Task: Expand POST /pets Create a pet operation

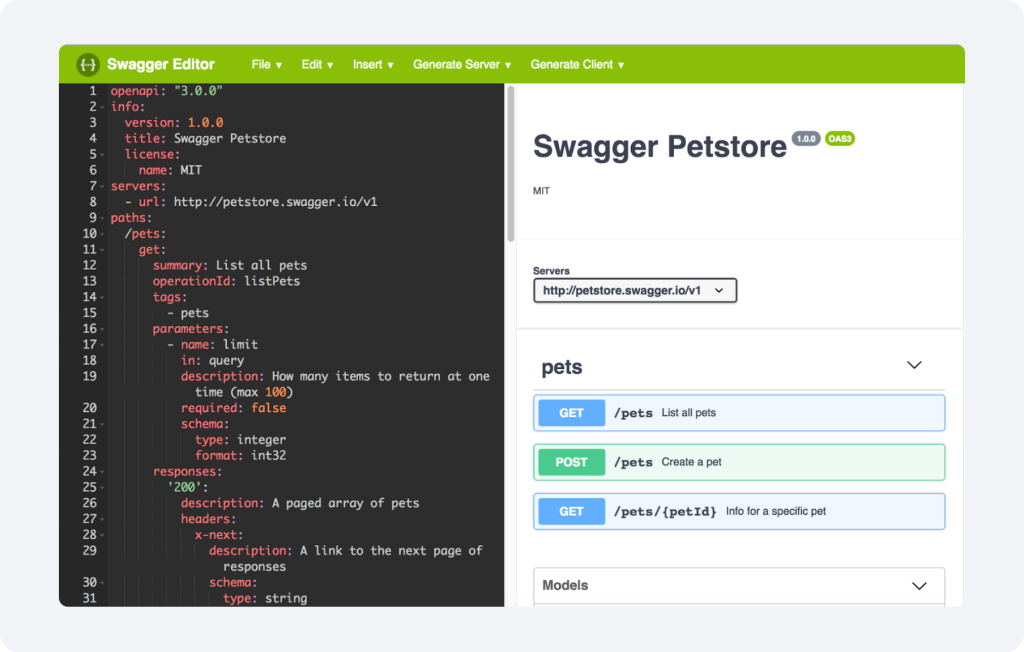Action: coord(739,462)
